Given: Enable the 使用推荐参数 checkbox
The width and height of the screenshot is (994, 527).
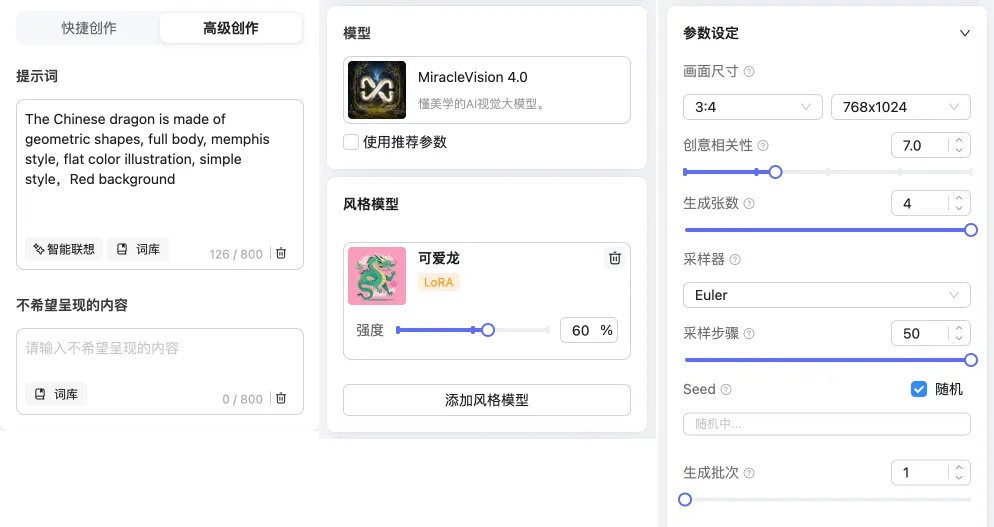Looking at the screenshot, I should point(351,142).
